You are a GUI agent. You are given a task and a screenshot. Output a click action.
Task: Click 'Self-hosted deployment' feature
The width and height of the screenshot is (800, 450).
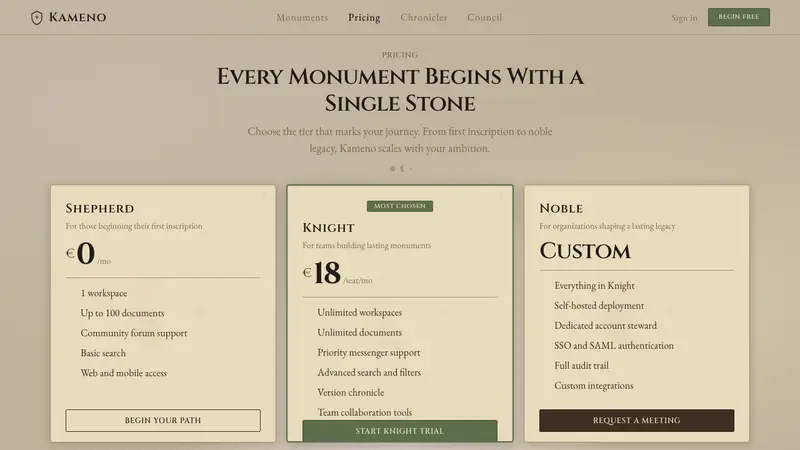click(599, 306)
